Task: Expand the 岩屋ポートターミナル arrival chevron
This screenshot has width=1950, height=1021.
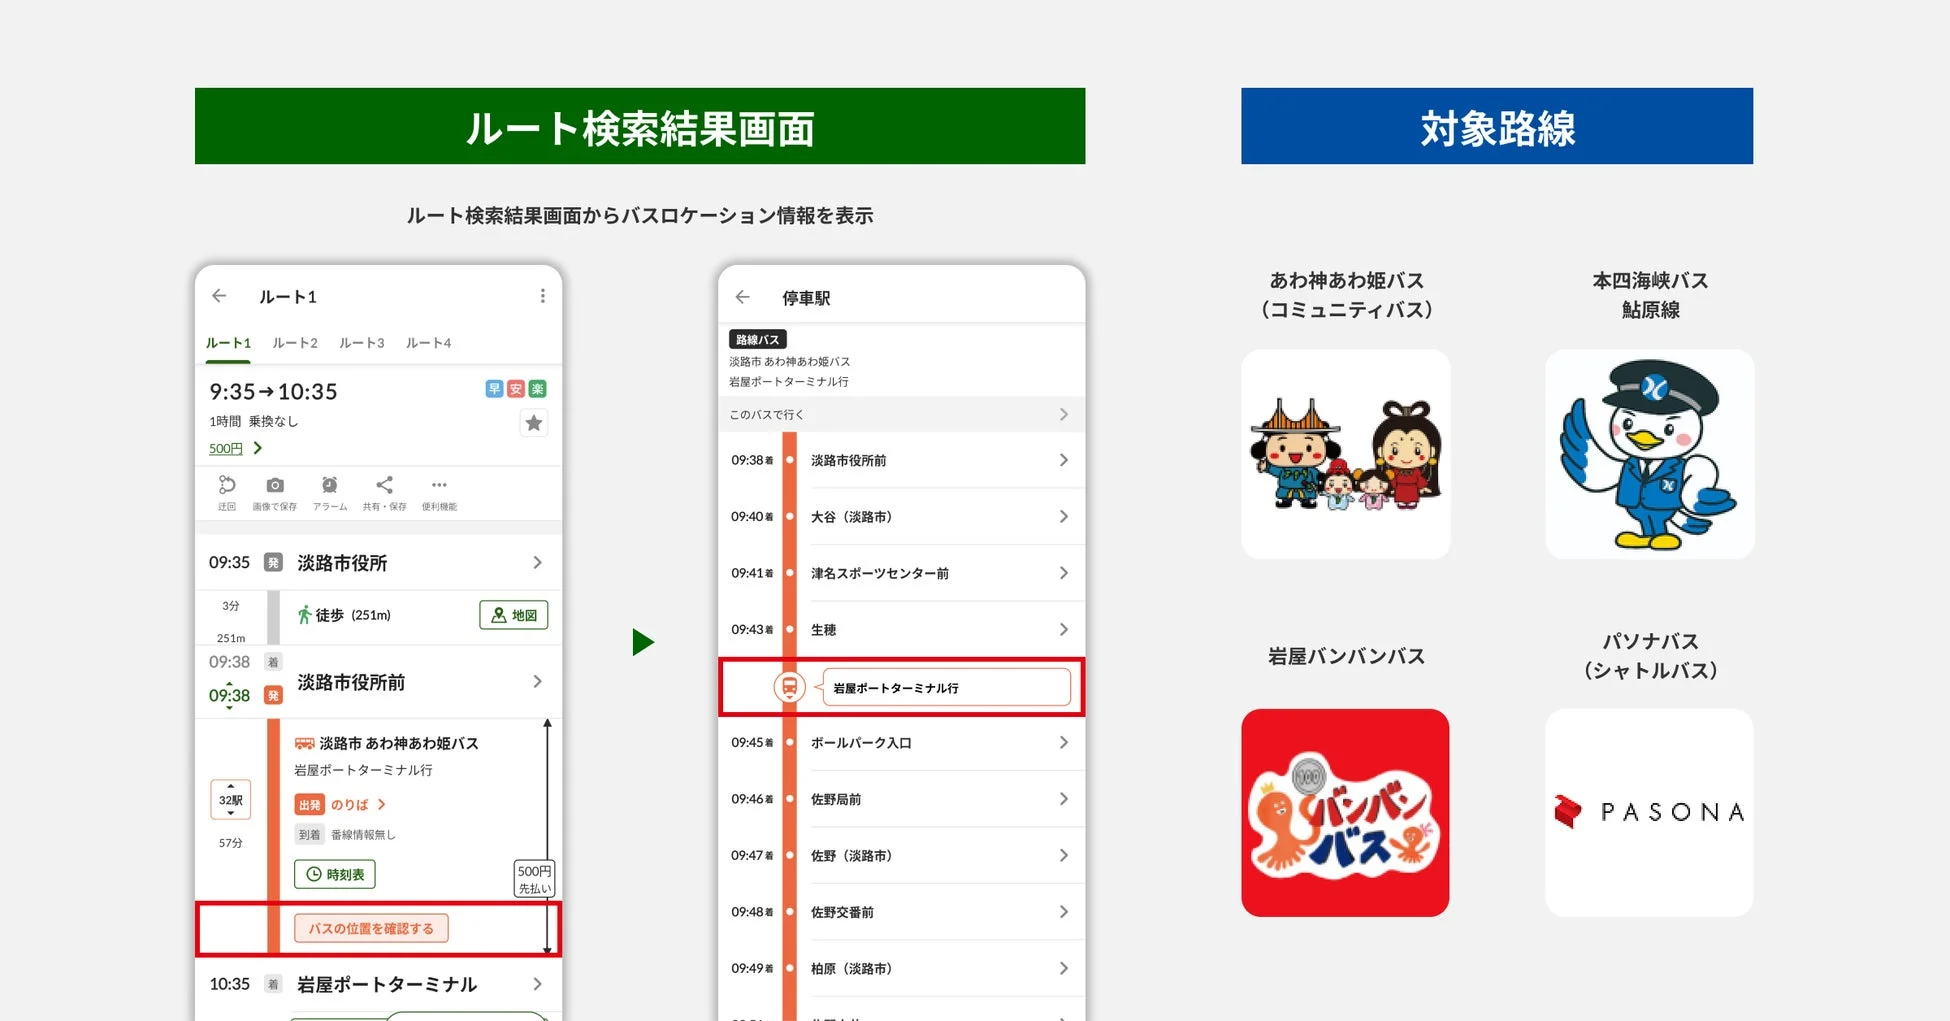Action: tap(537, 984)
